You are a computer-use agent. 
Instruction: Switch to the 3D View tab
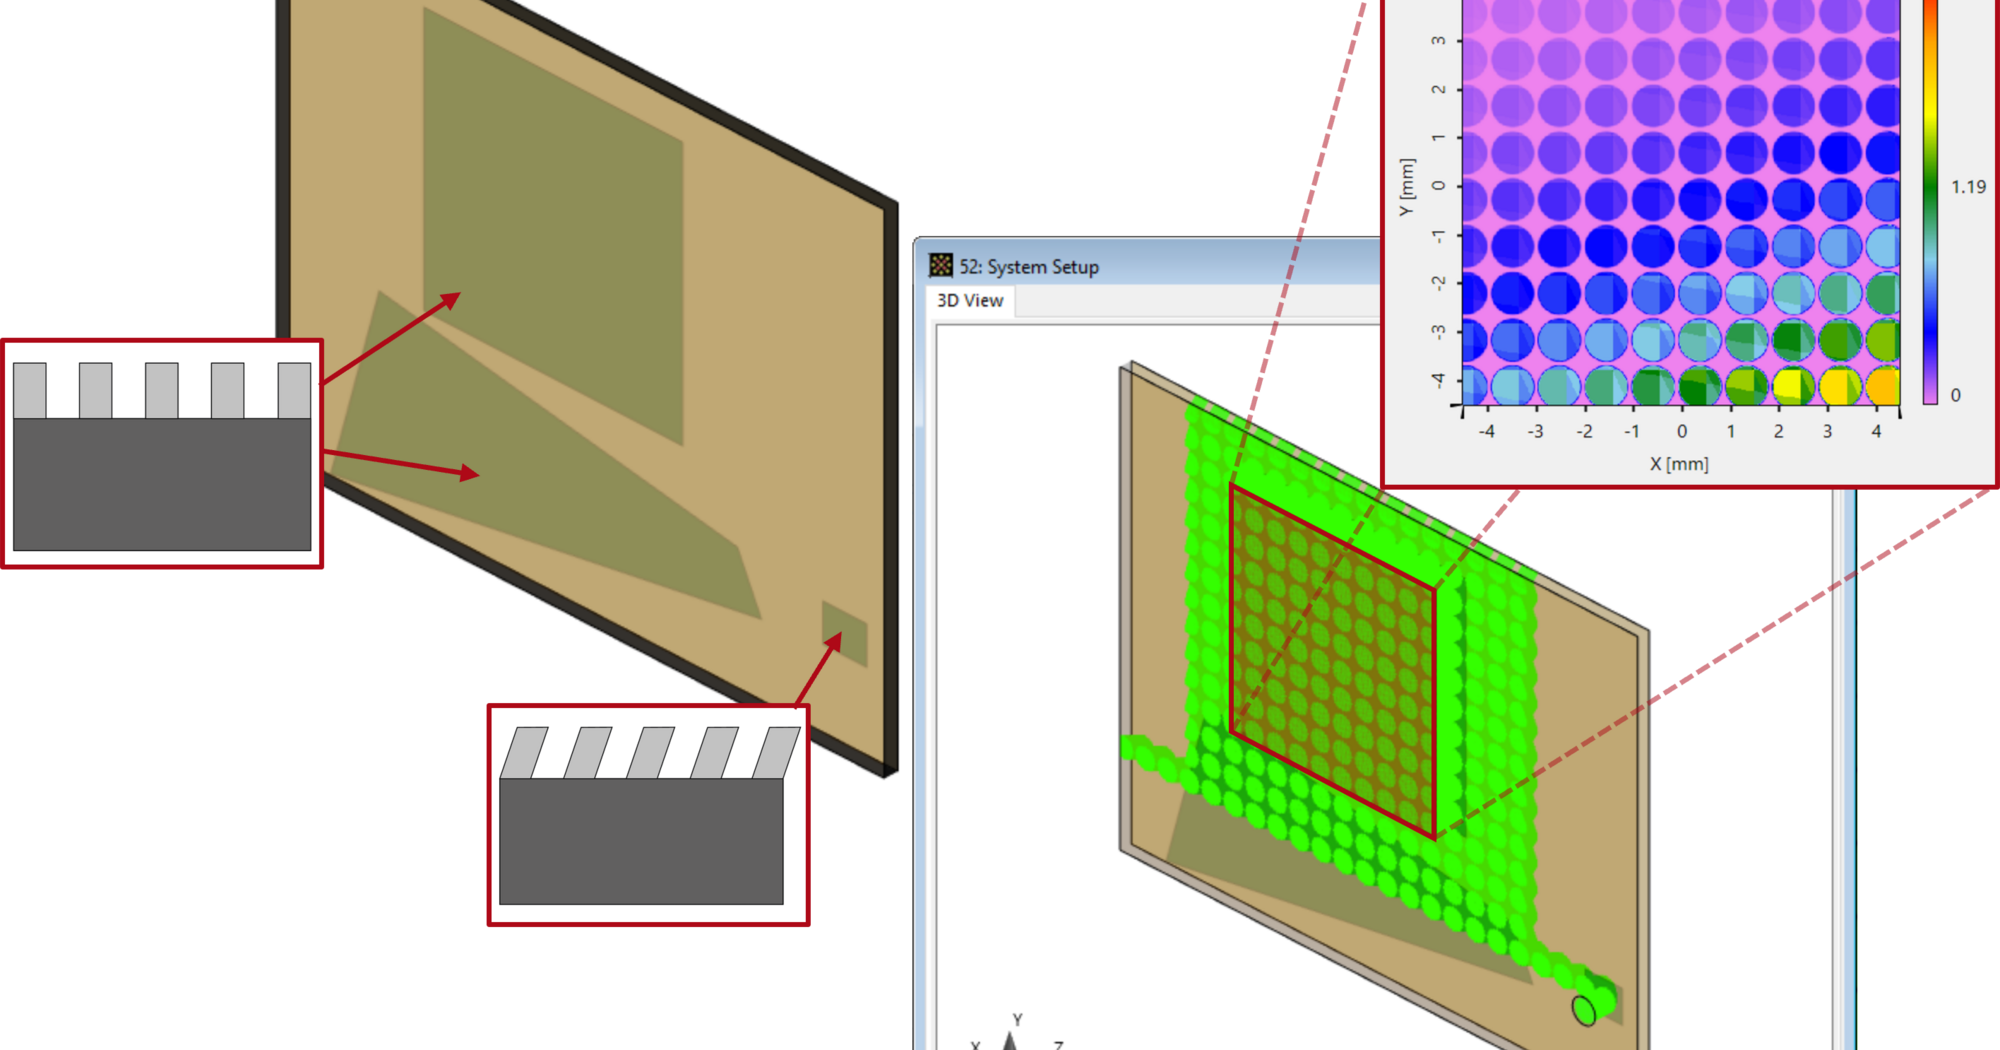968,300
